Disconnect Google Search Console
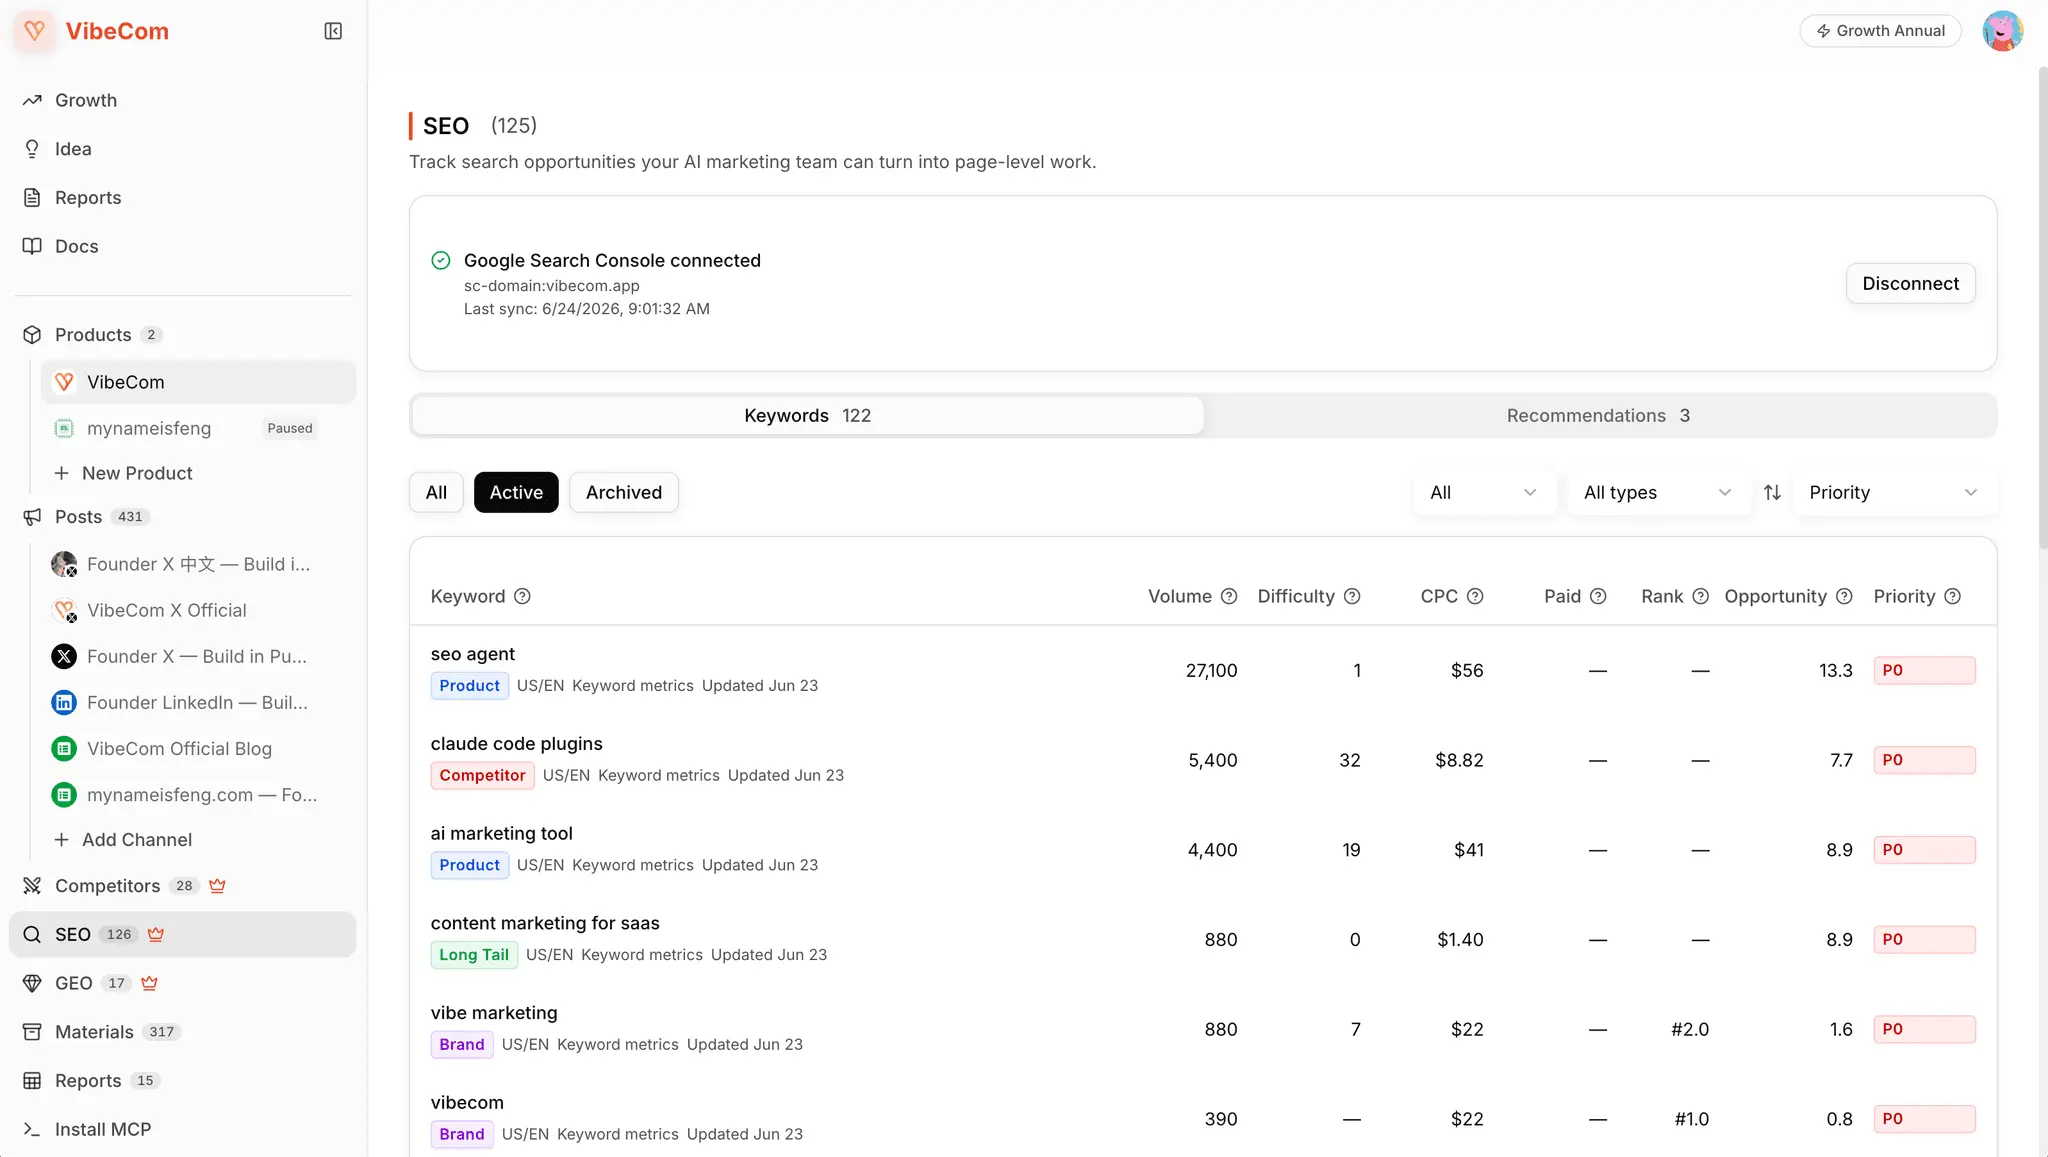Image resolution: width=2048 pixels, height=1157 pixels. pyautogui.click(x=1910, y=284)
